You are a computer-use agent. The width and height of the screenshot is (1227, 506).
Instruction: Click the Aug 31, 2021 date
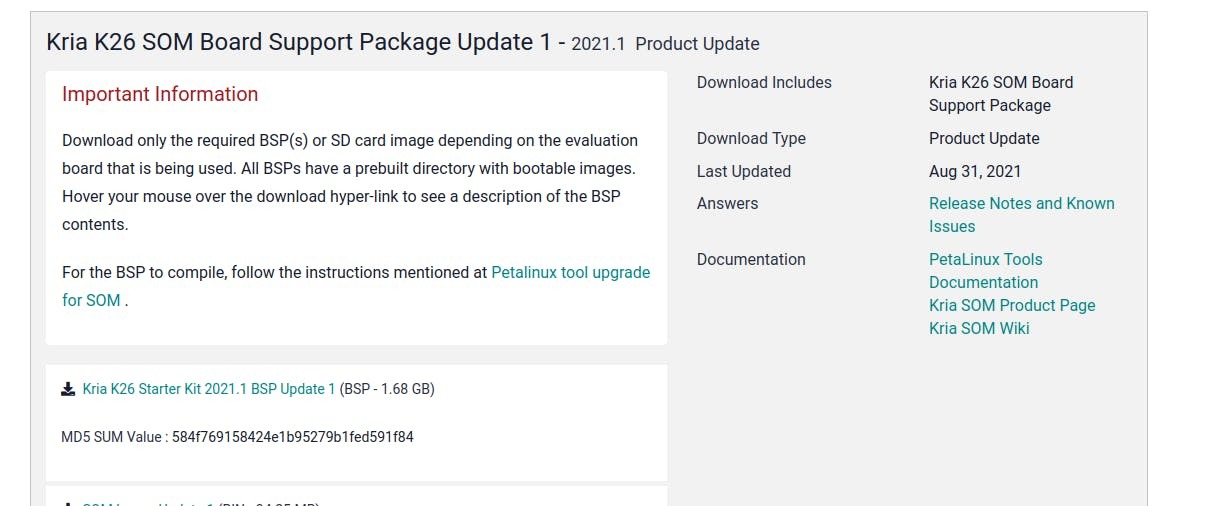(975, 171)
